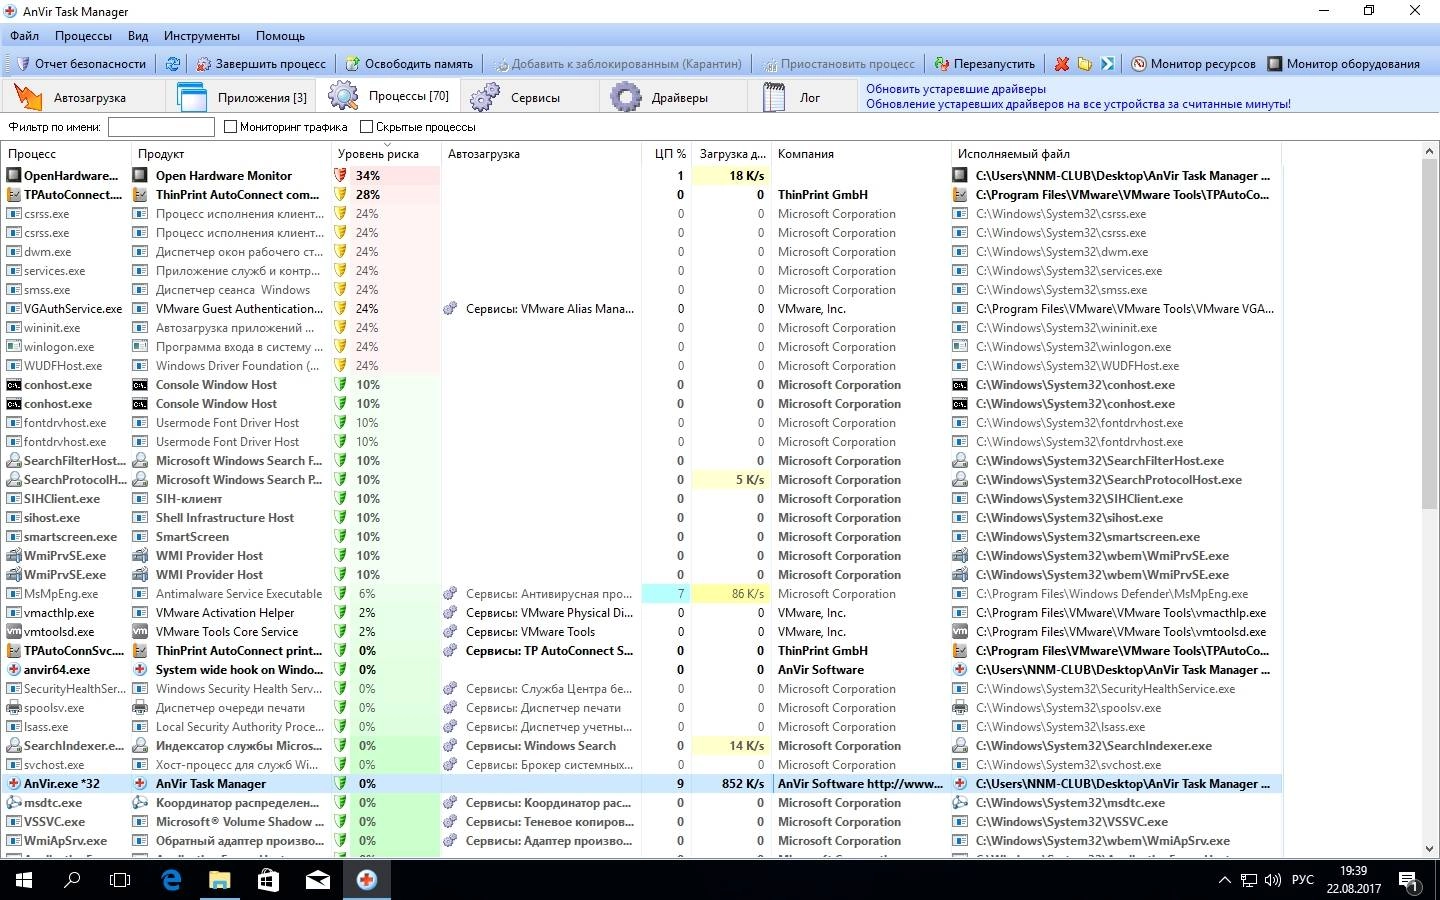Open Монитор оборудования
Screen dimensions: 1440x900
pos(1344,63)
